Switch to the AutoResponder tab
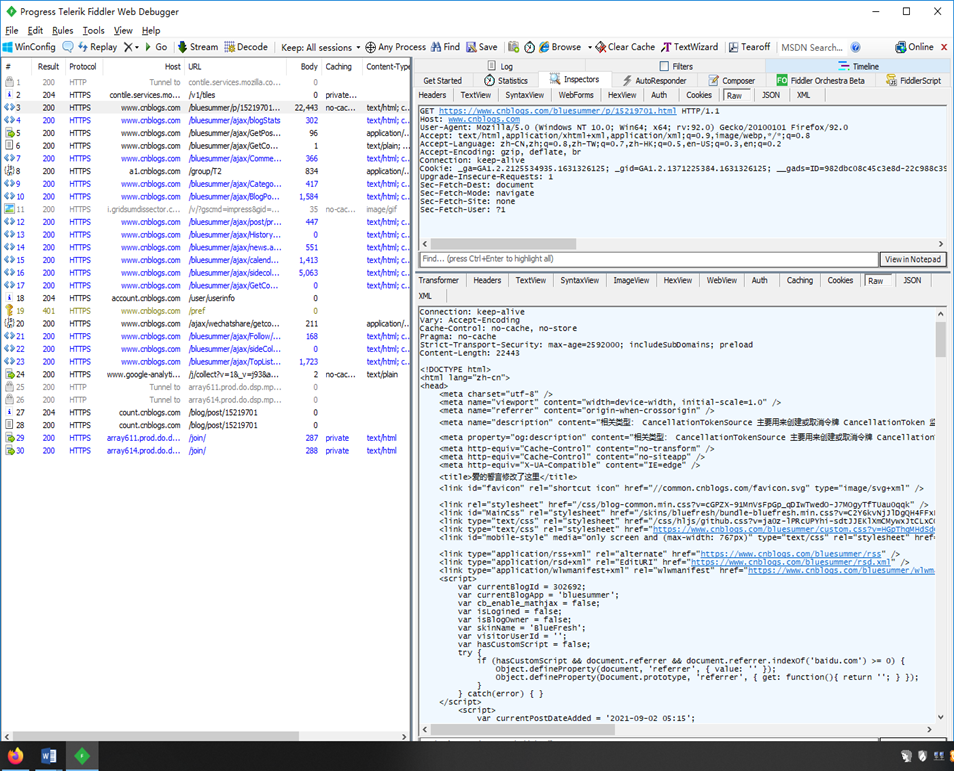Viewport: 954px width, 771px height. 654,80
